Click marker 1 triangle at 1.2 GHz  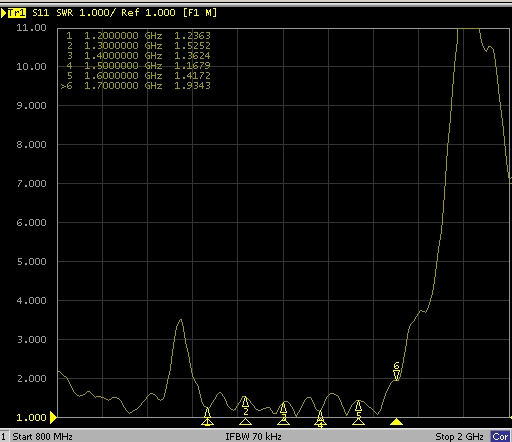207,422
